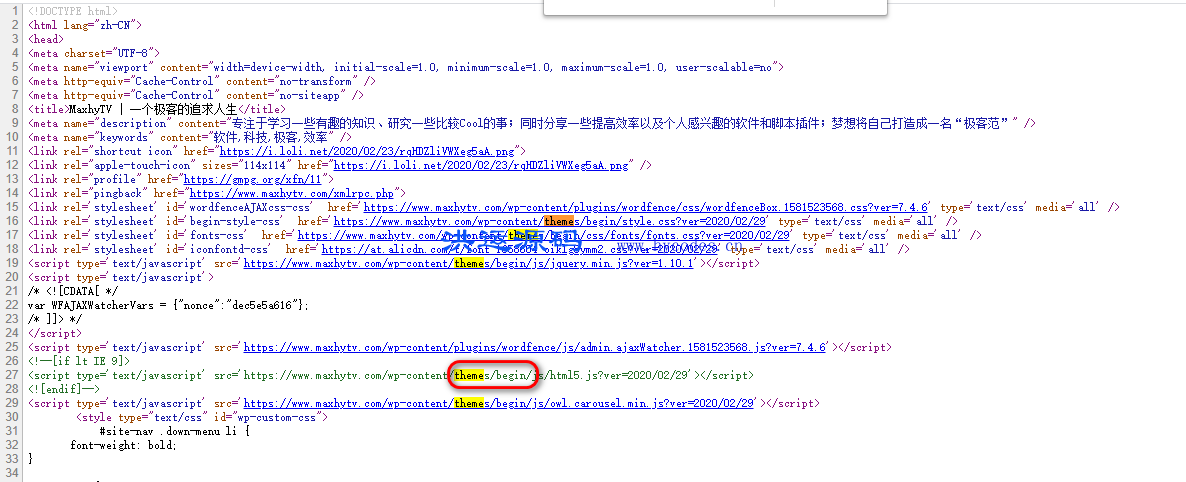1186x482 pixels.
Task: Open the owl.carousel.min.js script link
Action: pos(499,403)
